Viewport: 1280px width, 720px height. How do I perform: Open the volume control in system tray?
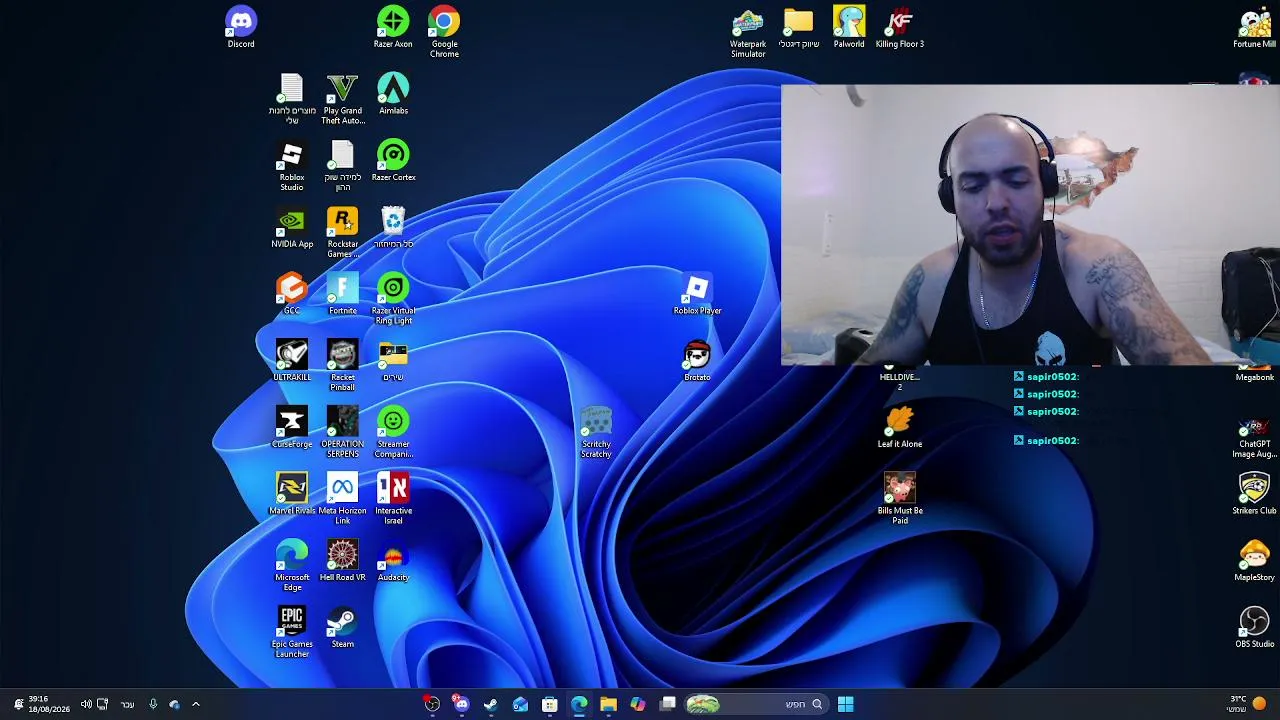tap(86, 704)
